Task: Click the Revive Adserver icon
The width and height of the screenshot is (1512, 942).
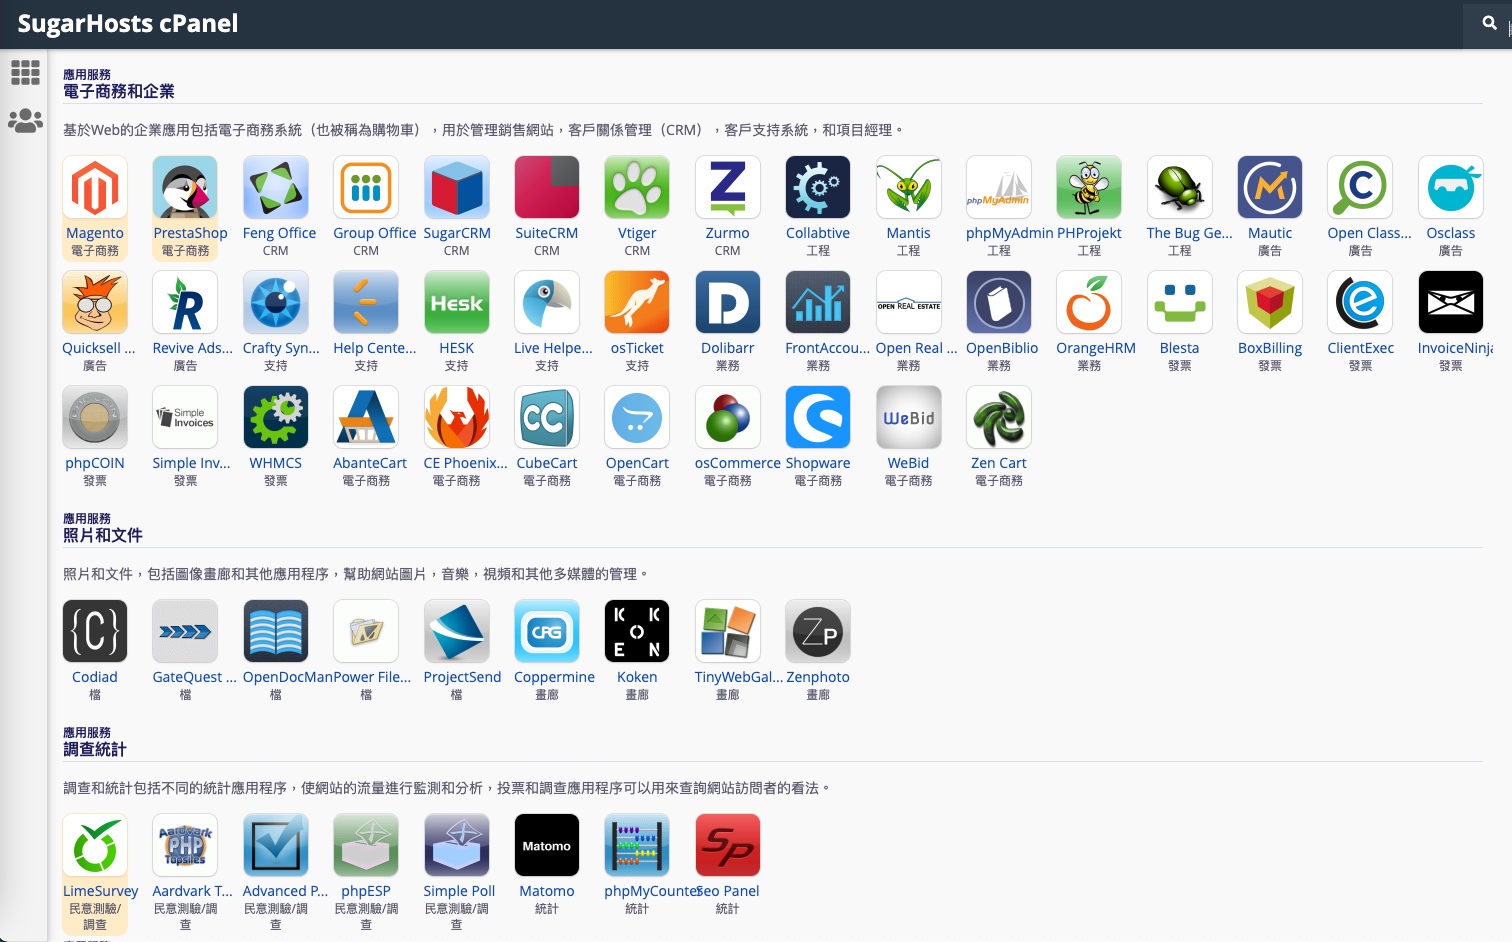Action: [x=185, y=302]
